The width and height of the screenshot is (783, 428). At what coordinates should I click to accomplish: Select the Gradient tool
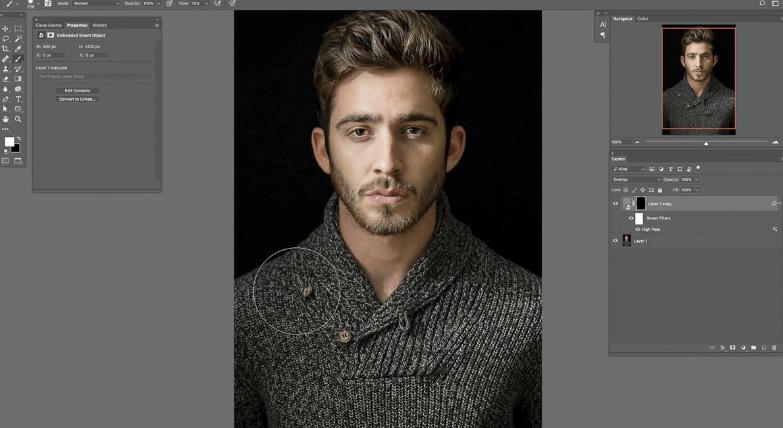tap(18, 79)
